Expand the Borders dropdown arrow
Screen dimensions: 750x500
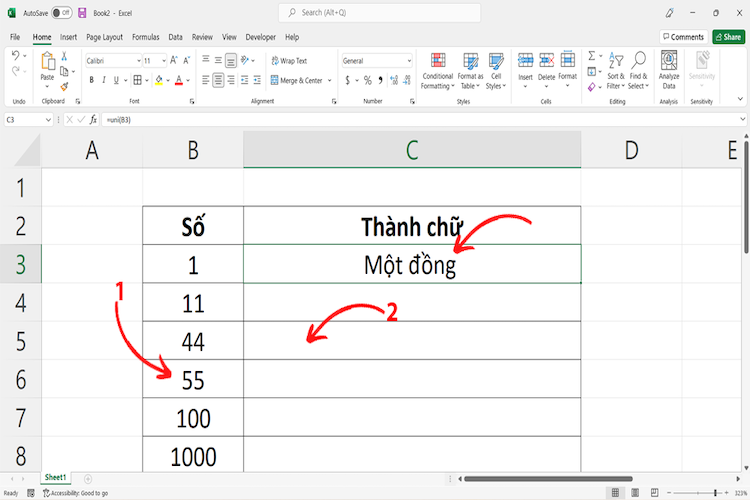pos(147,80)
